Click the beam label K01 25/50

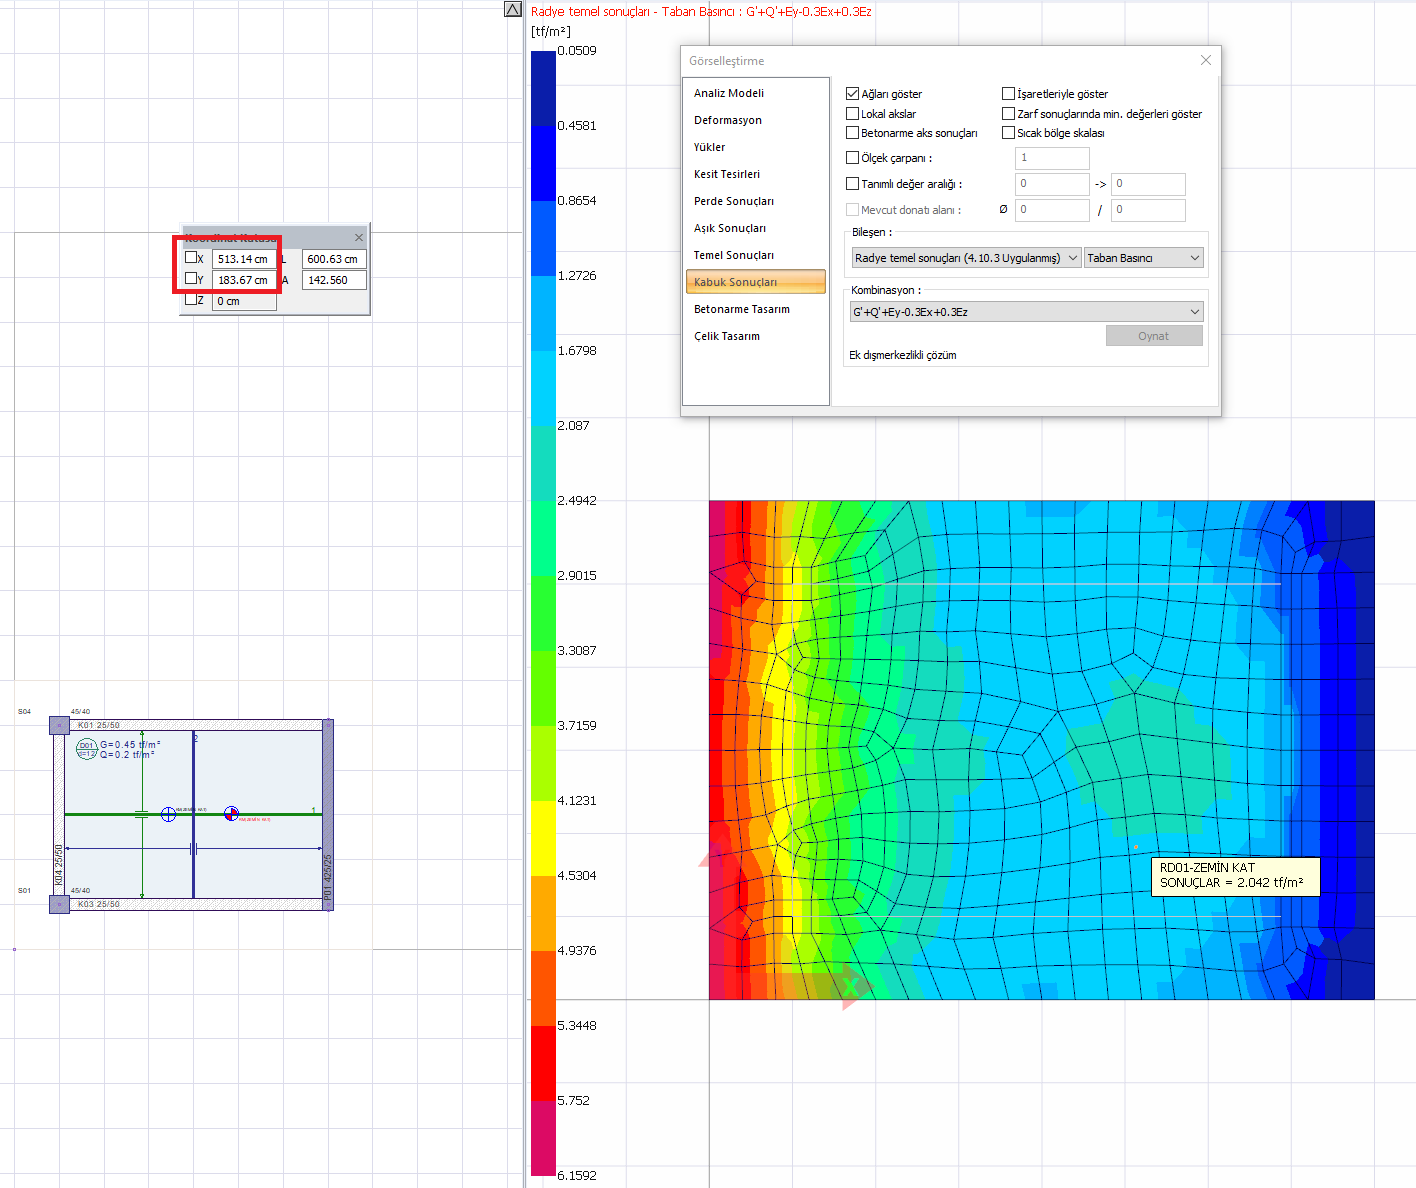pyautogui.click(x=99, y=725)
